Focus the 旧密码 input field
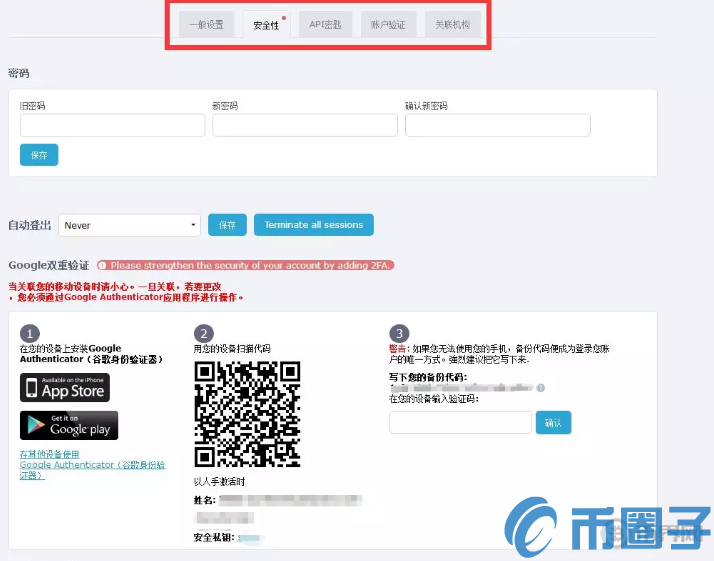The width and height of the screenshot is (714, 561). (x=112, y=125)
